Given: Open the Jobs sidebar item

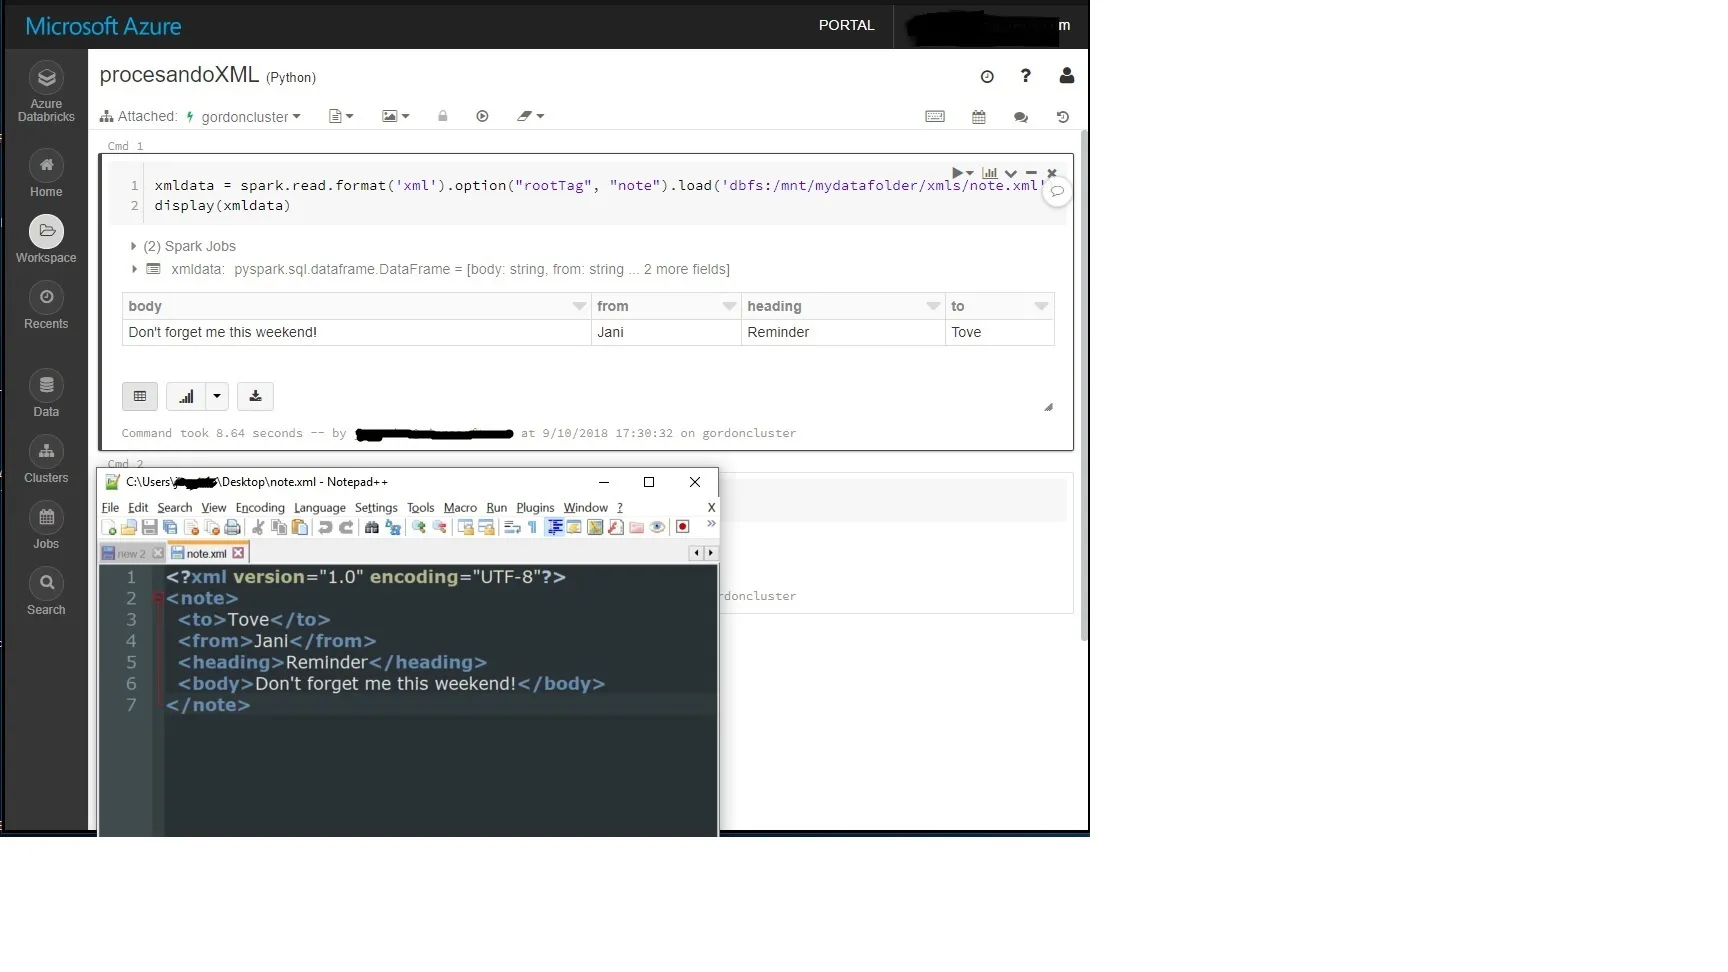Looking at the screenshot, I should [x=46, y=526].
